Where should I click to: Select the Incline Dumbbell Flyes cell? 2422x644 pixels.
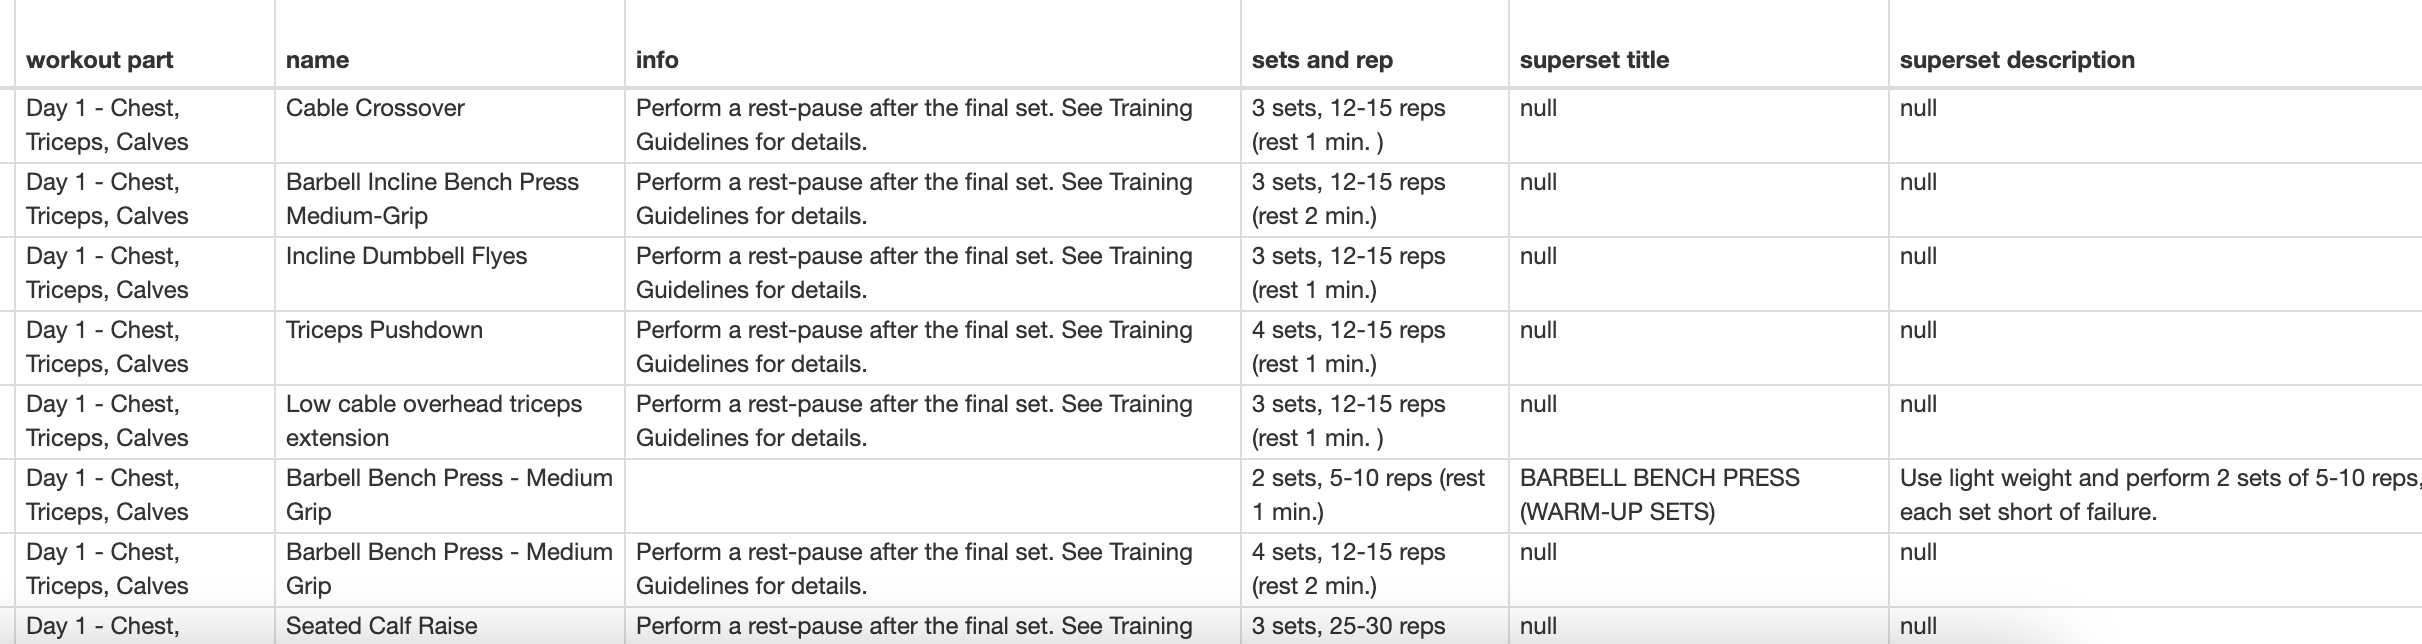pos(406,256)
